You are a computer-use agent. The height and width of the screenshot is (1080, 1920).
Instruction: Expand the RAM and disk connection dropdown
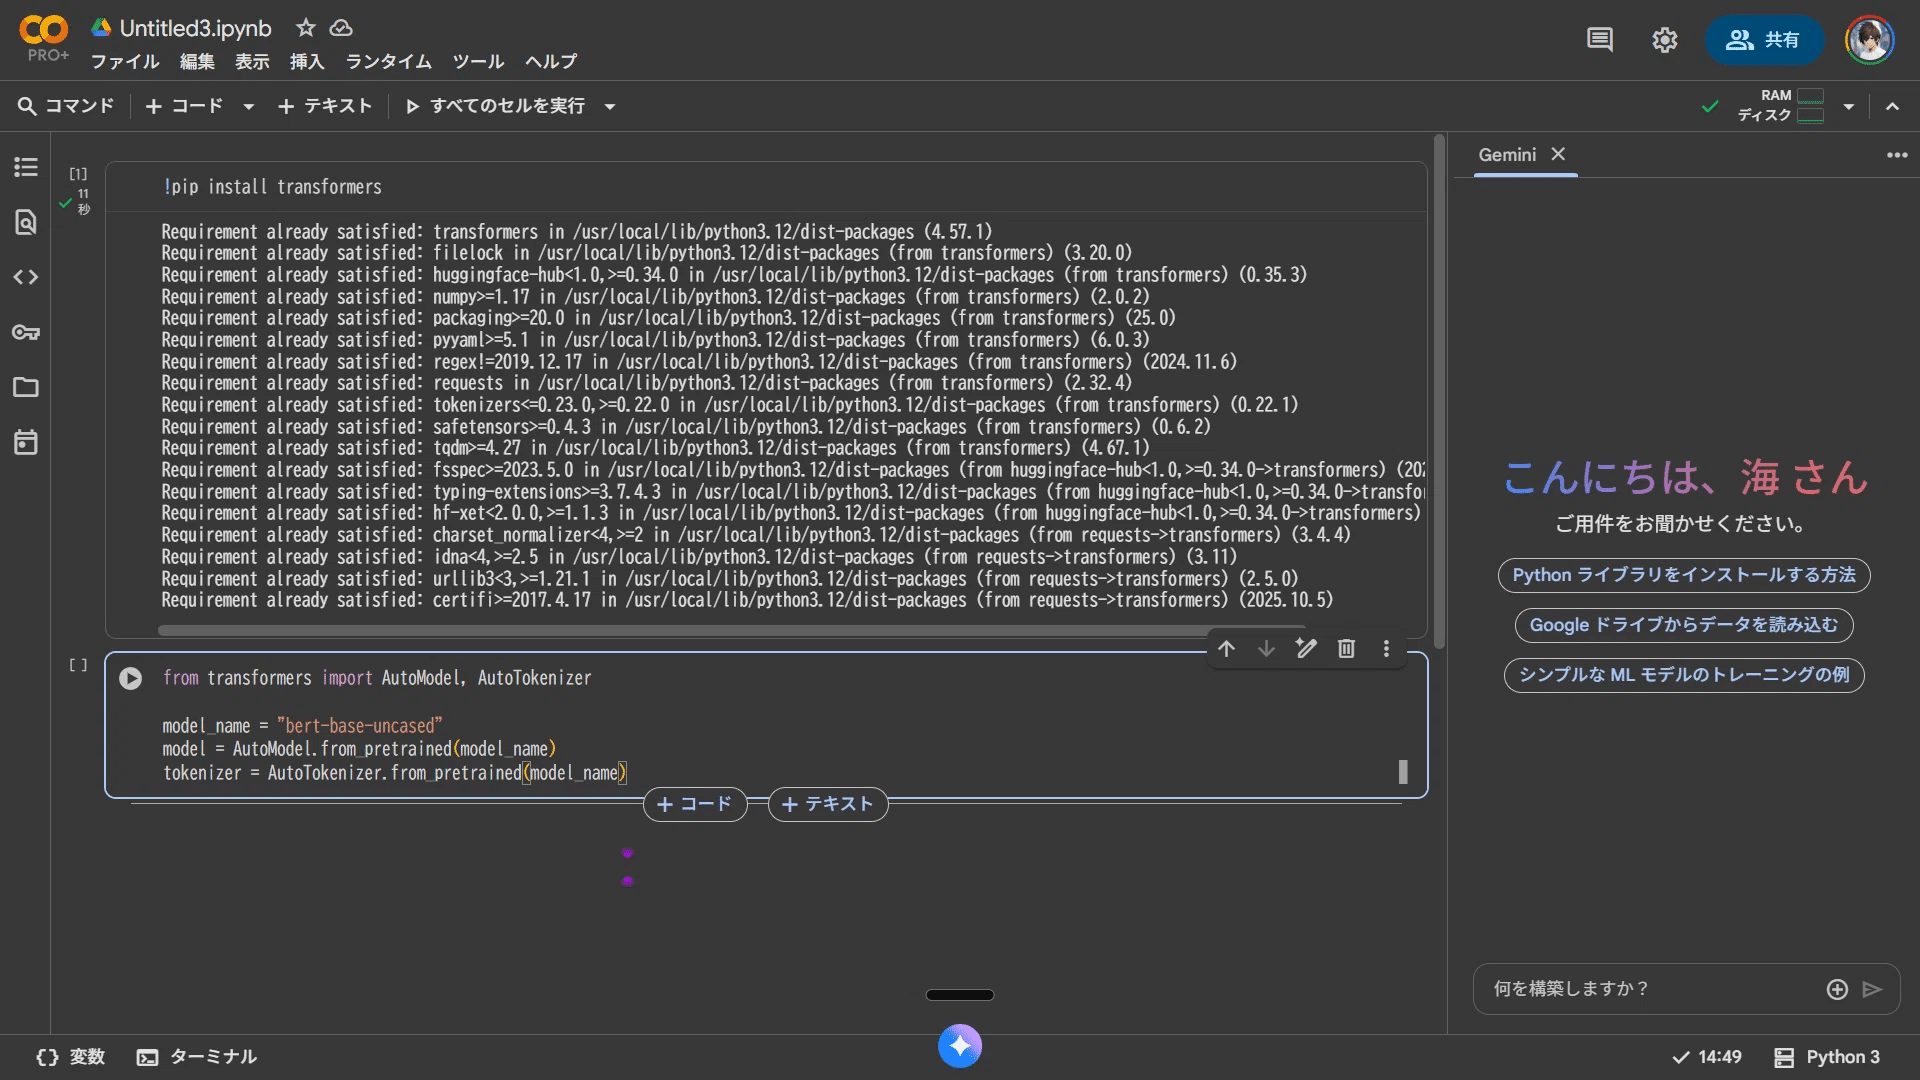click(1849, 106)
